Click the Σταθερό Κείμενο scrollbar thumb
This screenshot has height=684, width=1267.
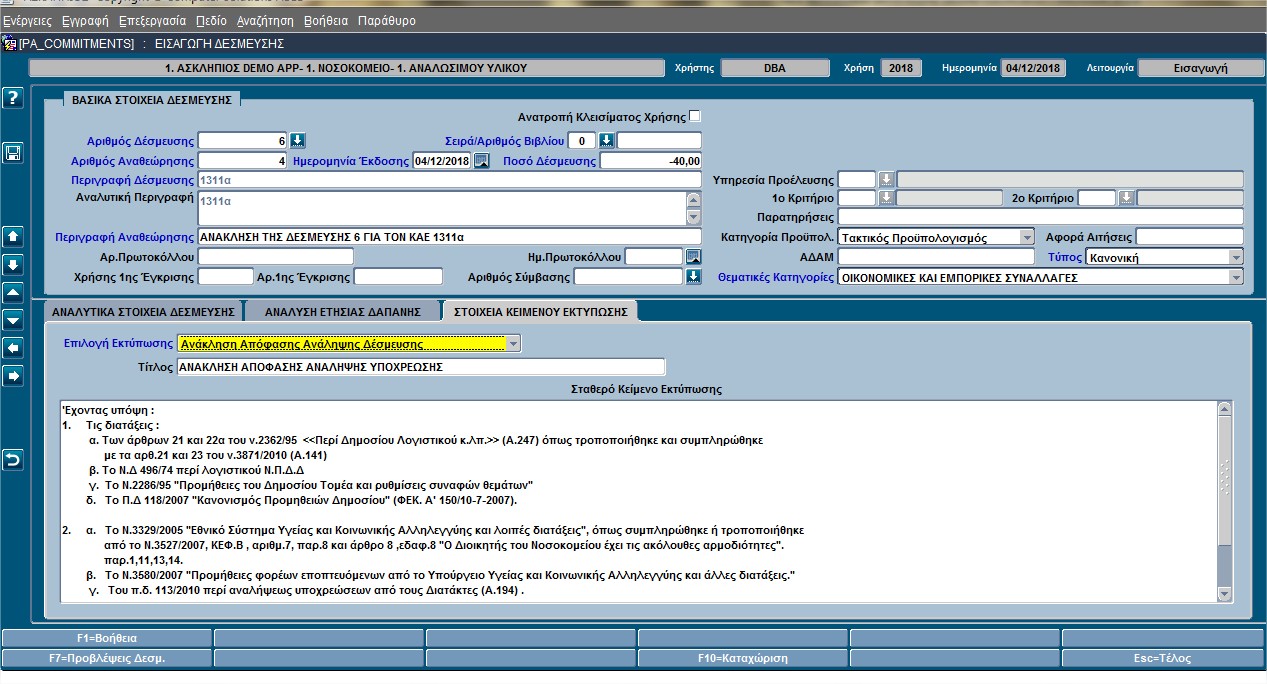1224,481
